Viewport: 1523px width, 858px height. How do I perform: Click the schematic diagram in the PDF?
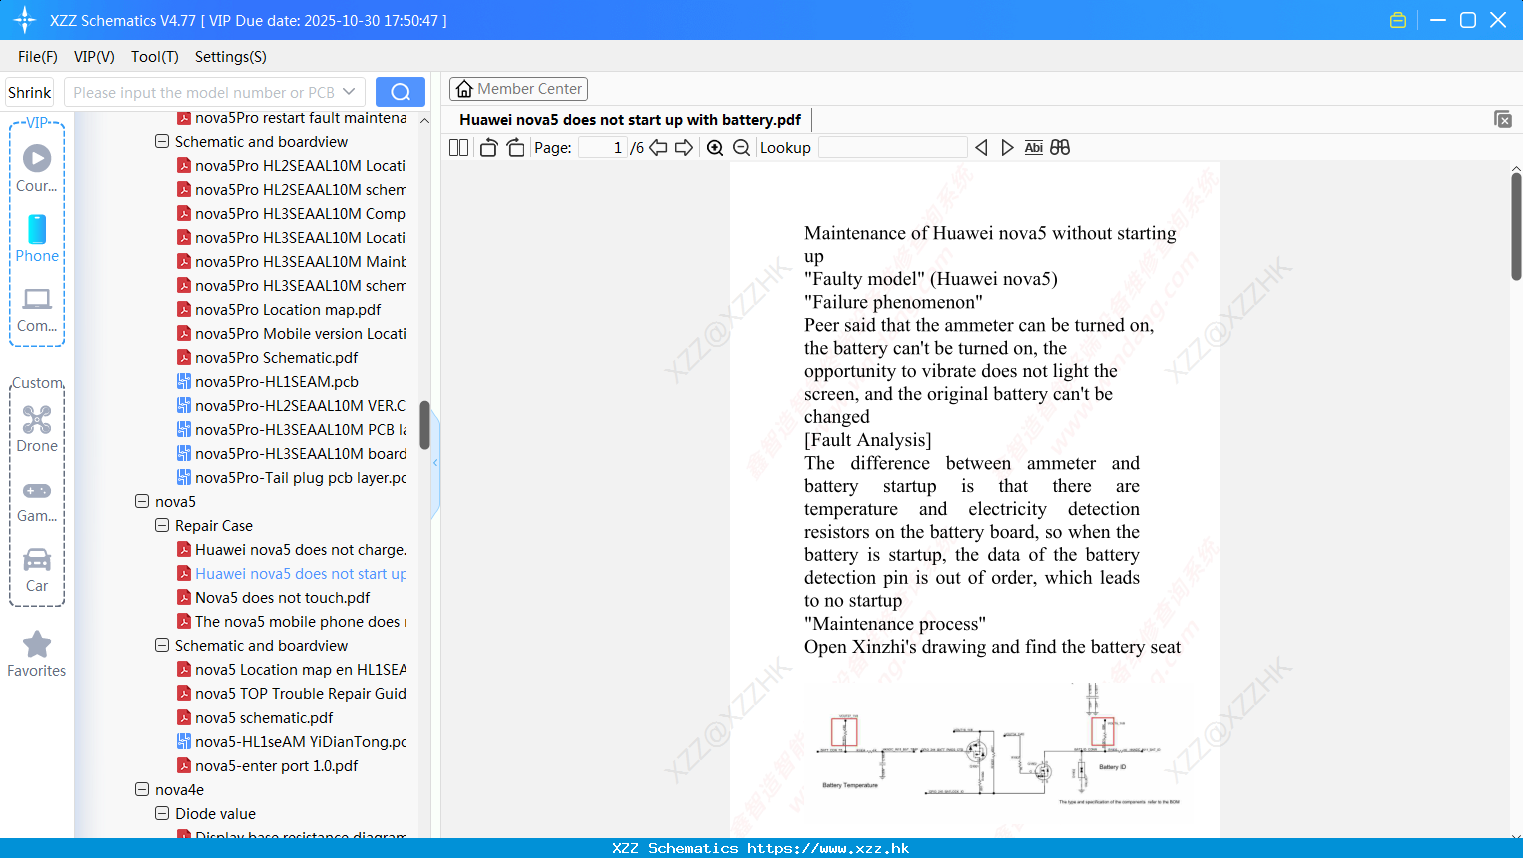coord(1000,745)
